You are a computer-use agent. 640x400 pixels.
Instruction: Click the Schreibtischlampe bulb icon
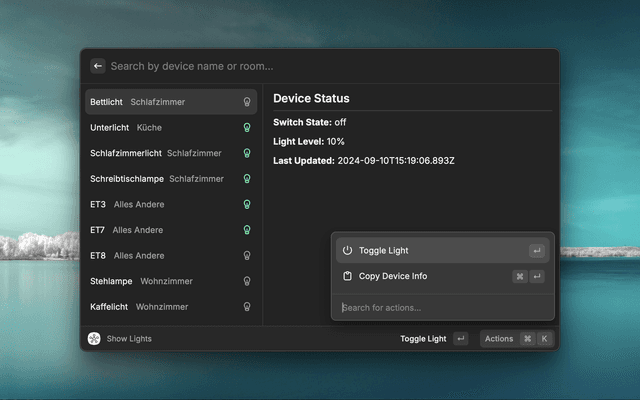247,179
